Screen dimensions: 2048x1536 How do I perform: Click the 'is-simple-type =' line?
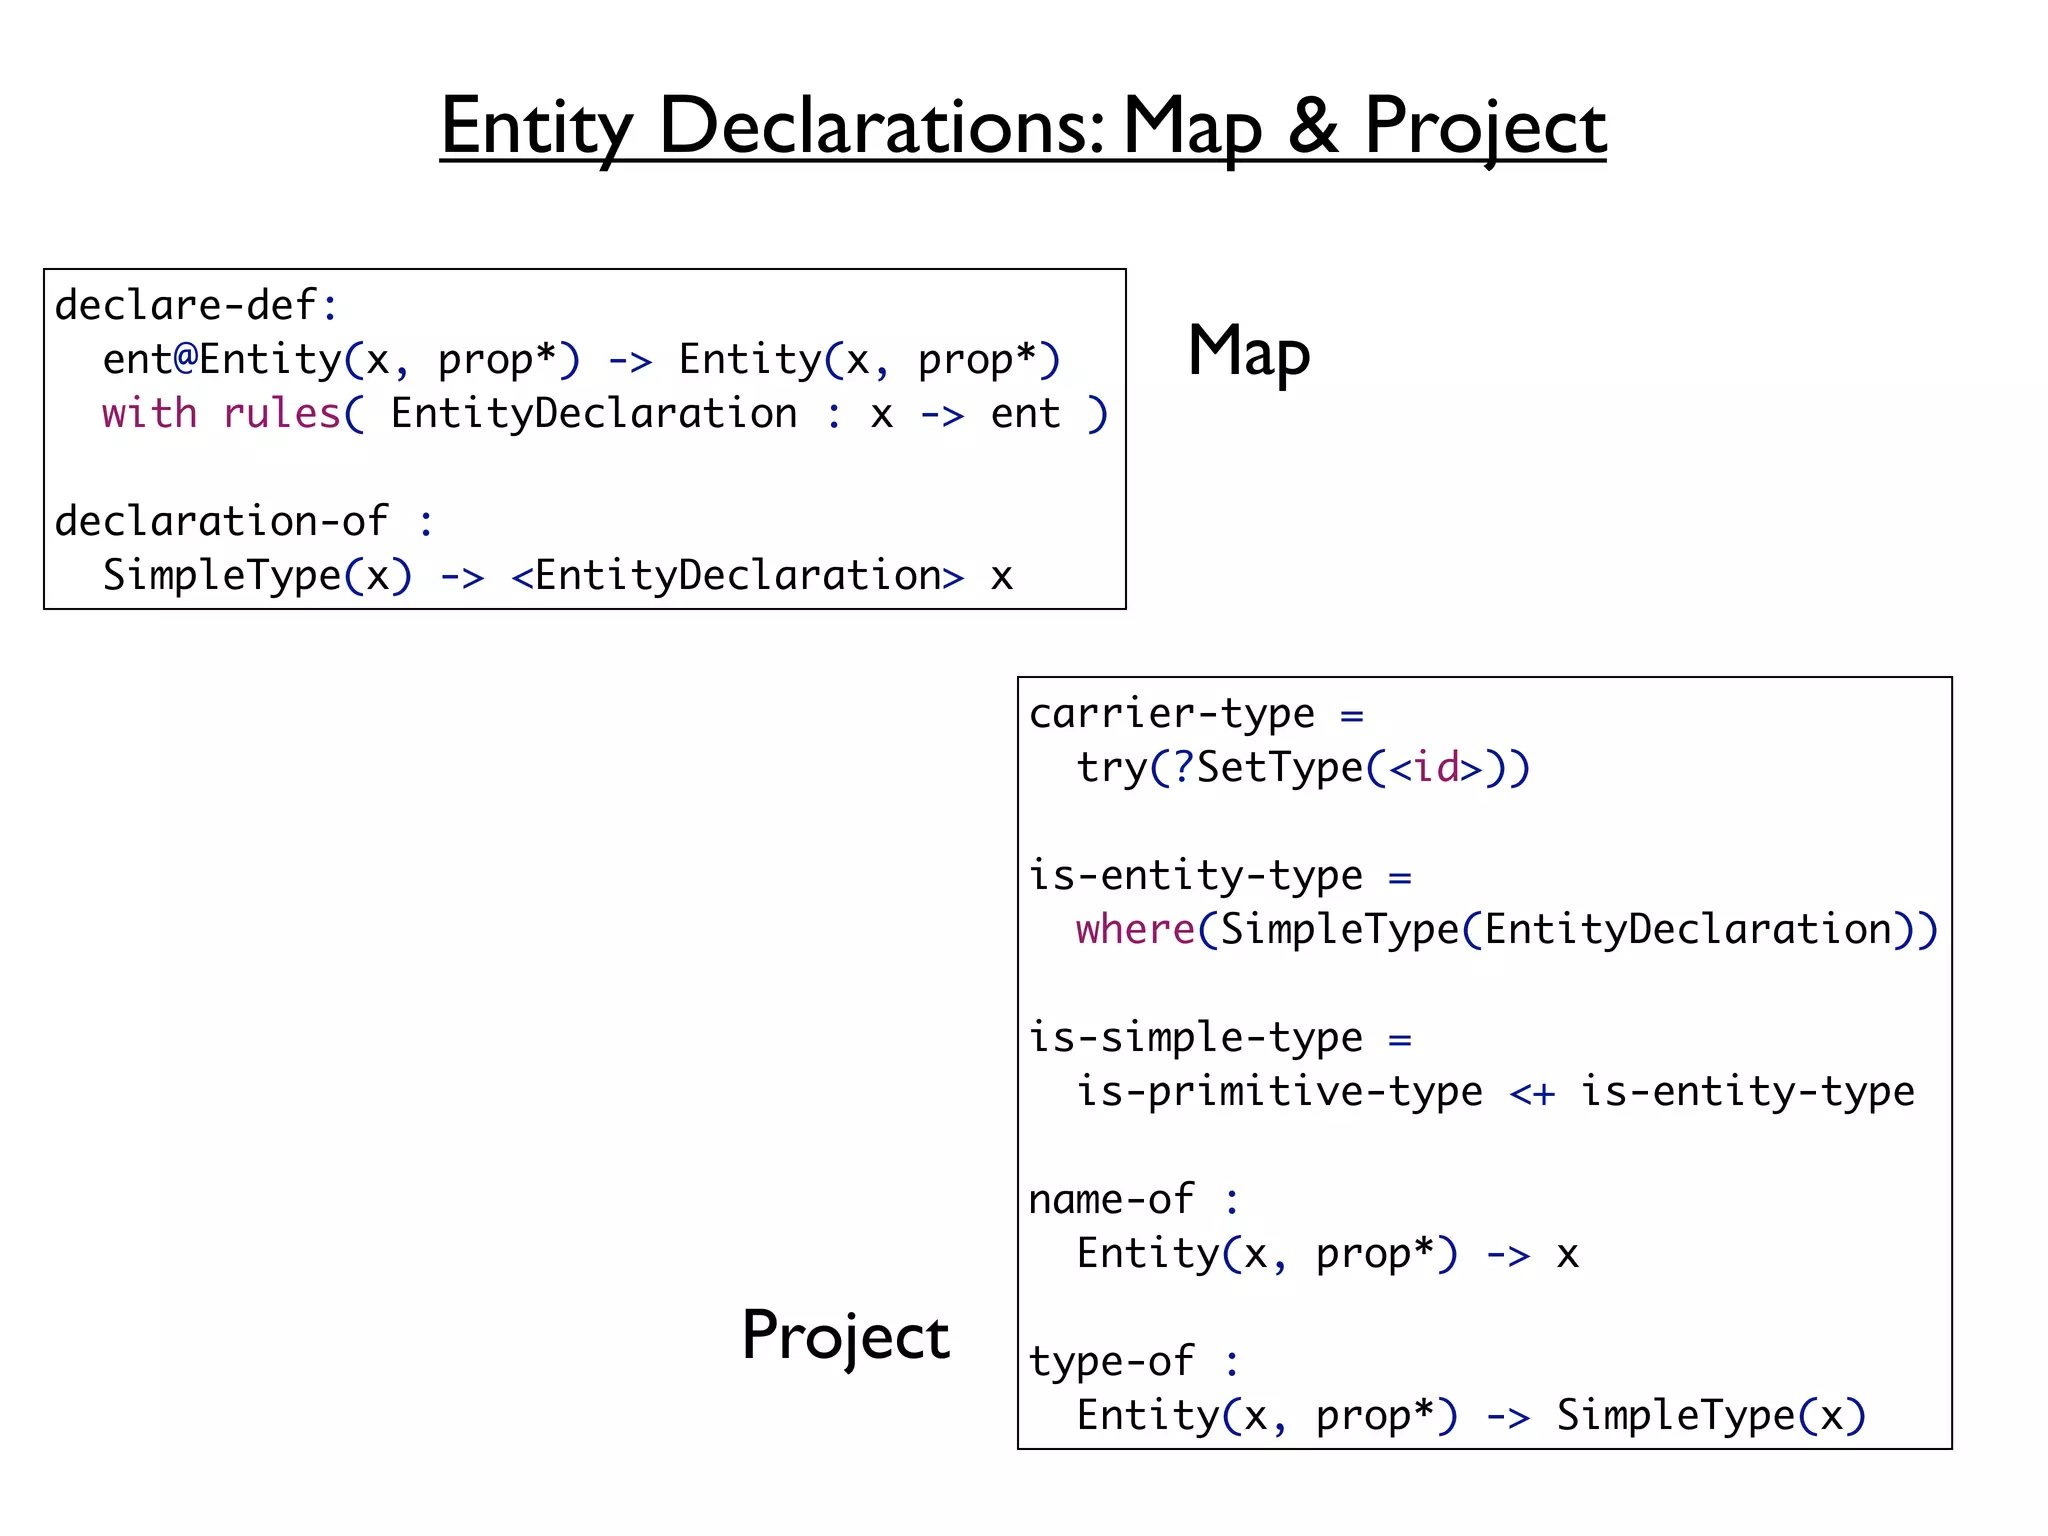tap(1221, 1039)
